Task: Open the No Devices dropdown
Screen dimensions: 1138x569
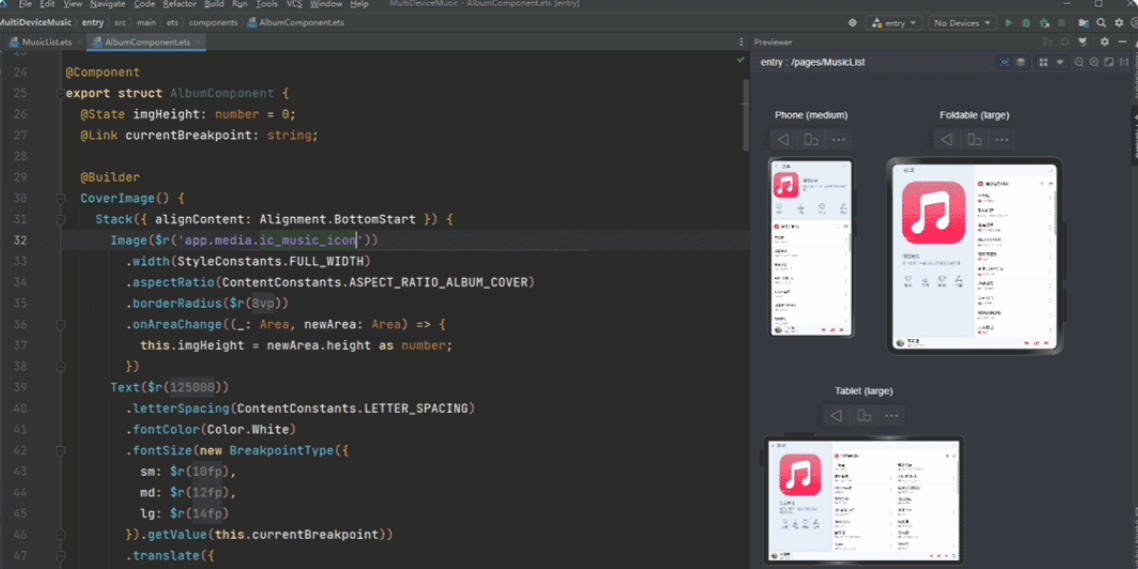Action: pos(961,23)
